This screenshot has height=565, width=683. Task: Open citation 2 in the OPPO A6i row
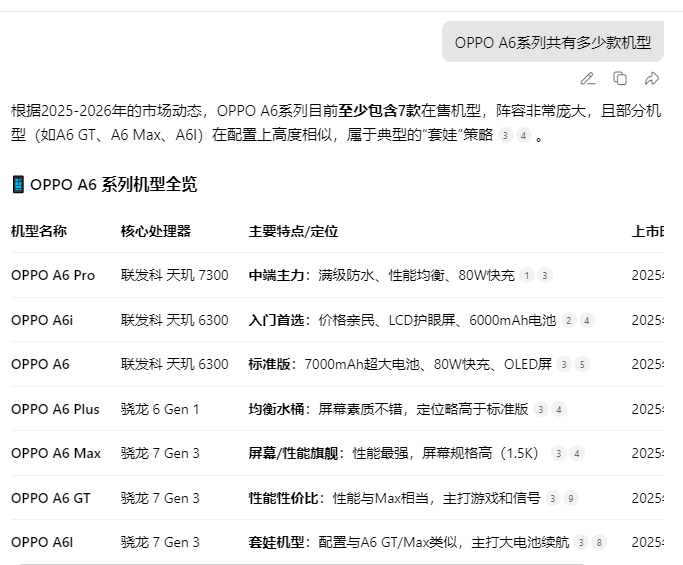[568, 321]
